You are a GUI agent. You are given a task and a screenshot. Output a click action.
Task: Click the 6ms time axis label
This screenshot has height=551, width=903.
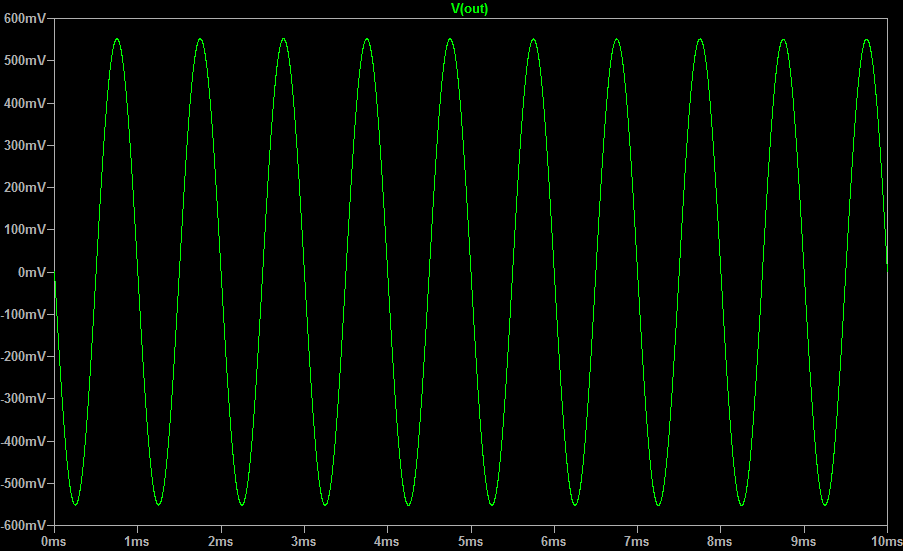pyautogui.click(x=553, y=542)
